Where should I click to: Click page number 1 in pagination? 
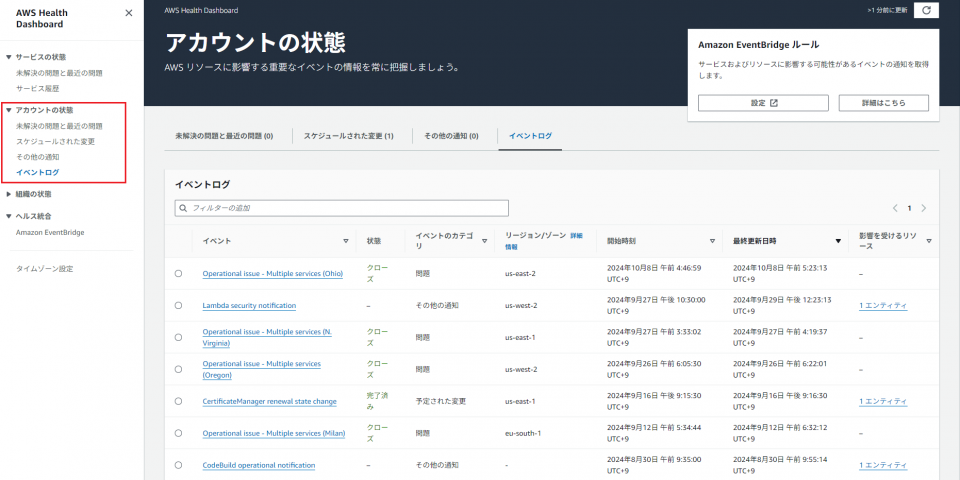pyautogui.click(x=909, y=208)
